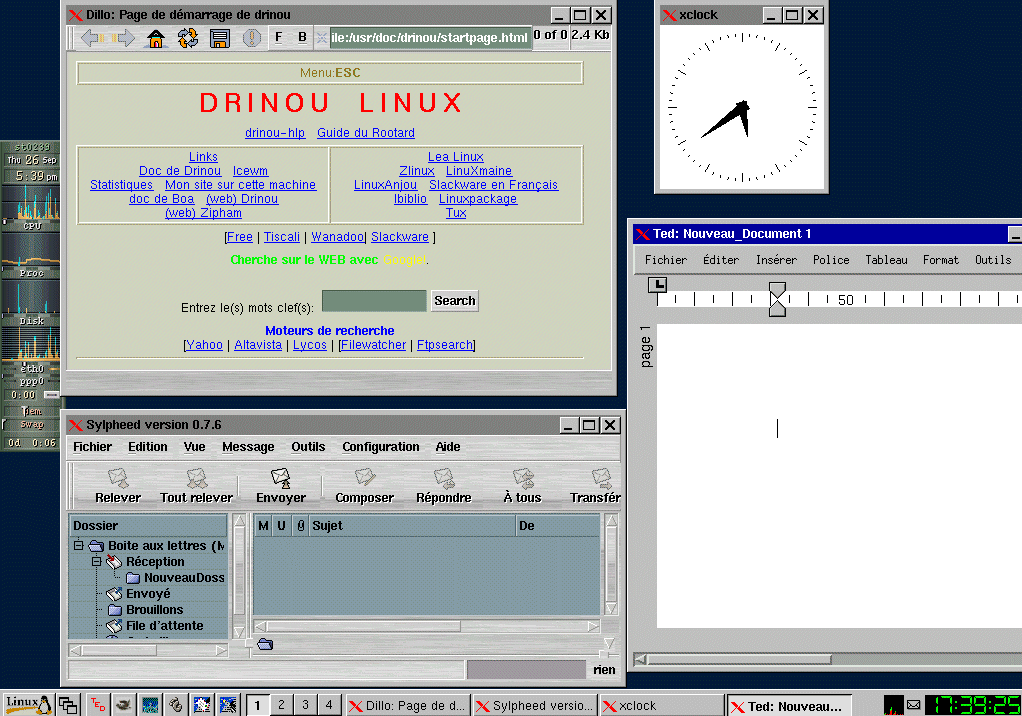Open the Linux start menu button

coord(28,704)
